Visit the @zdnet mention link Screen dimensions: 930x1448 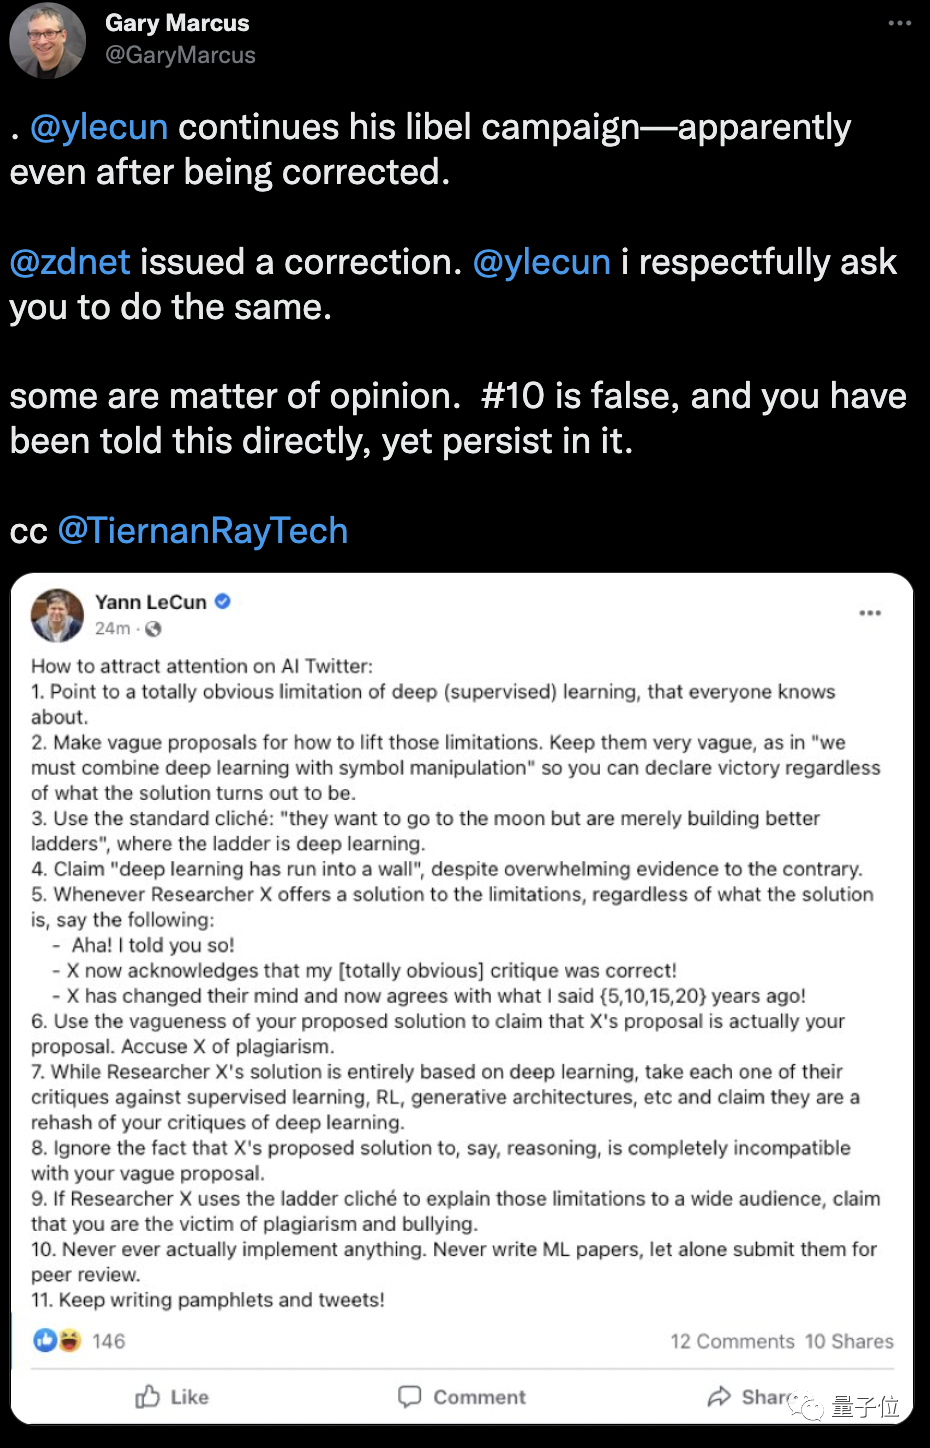(70, 262)
